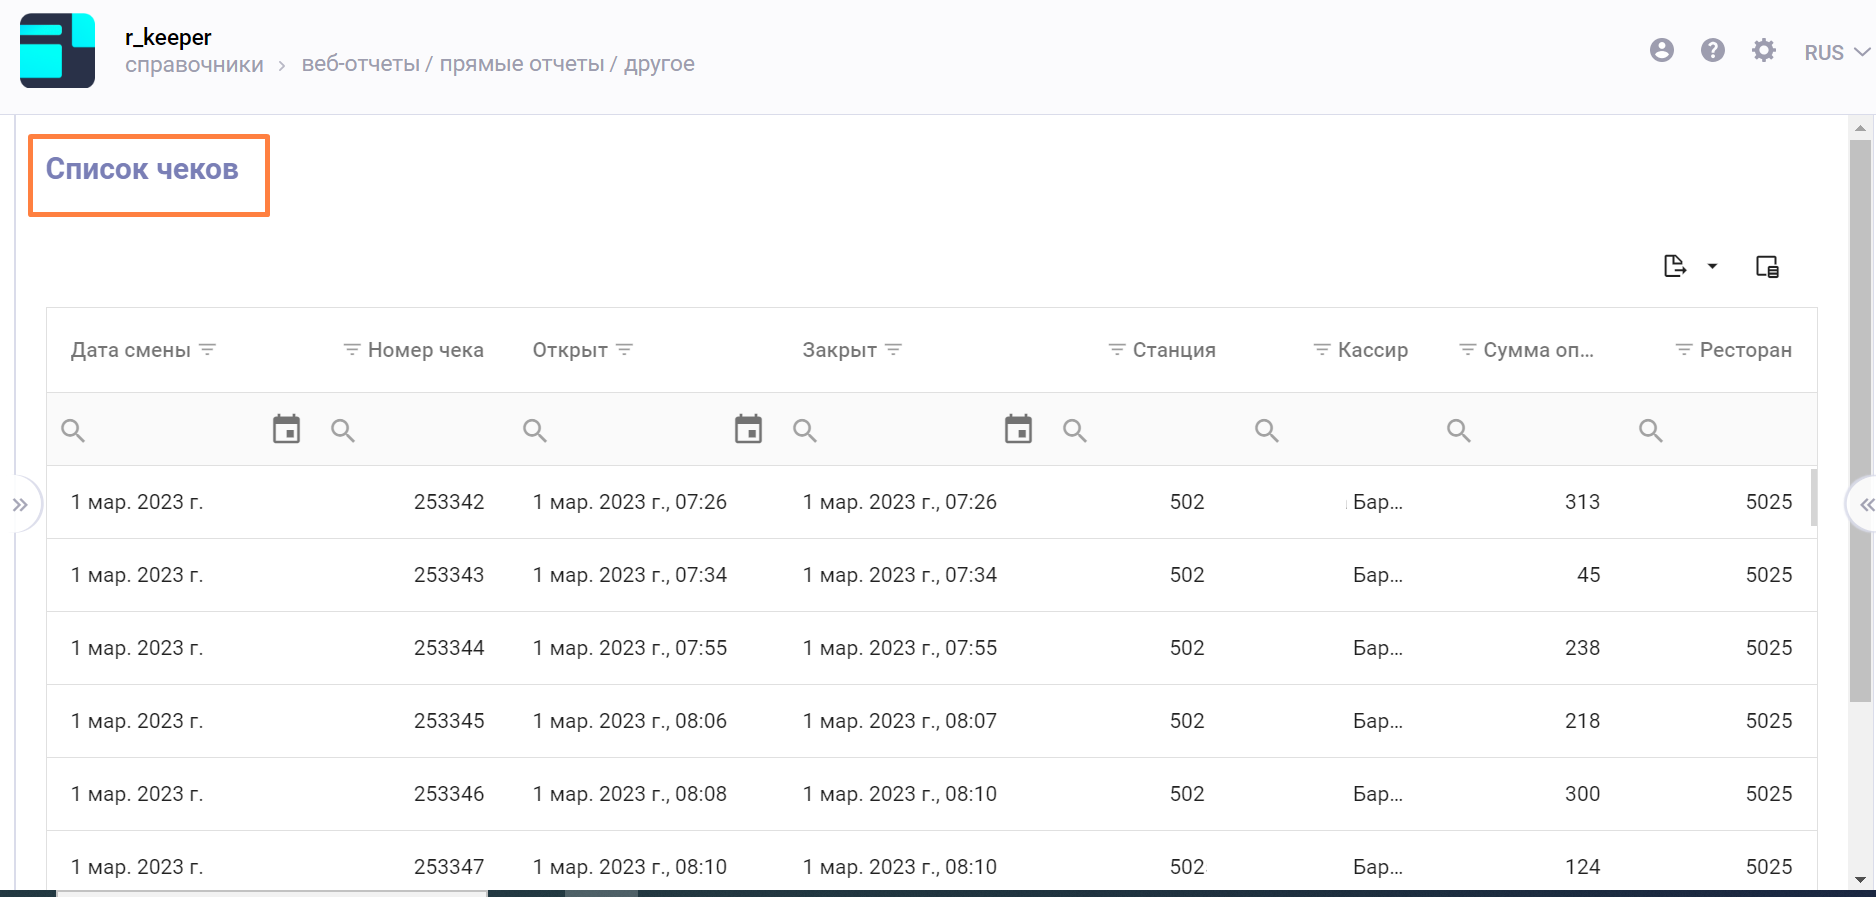Screen dimensions: 1876x897
Task: Open calendar picker for Открыт filter
Action: click(748, 430)
